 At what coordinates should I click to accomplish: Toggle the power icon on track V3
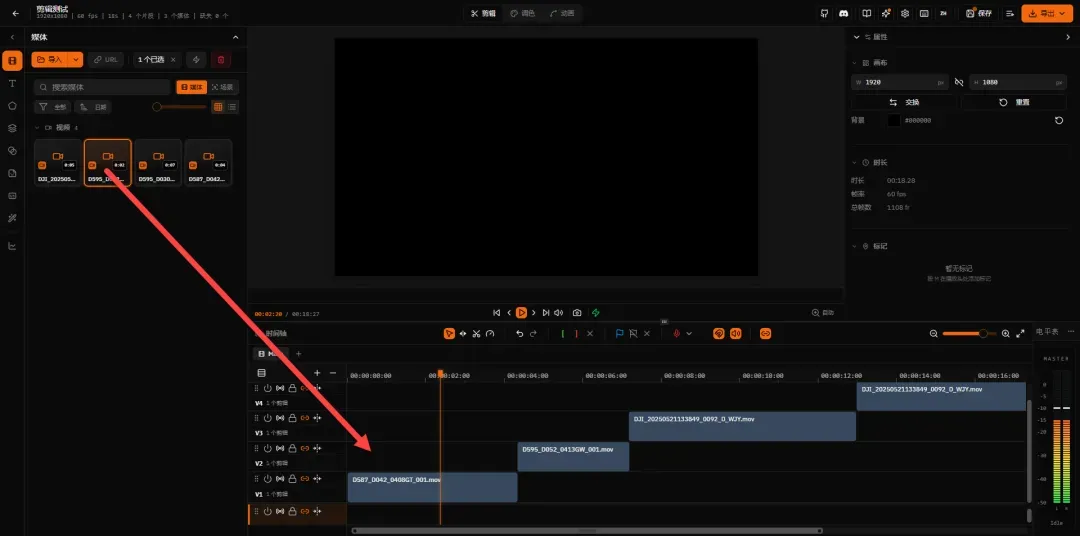click(268, 418)
